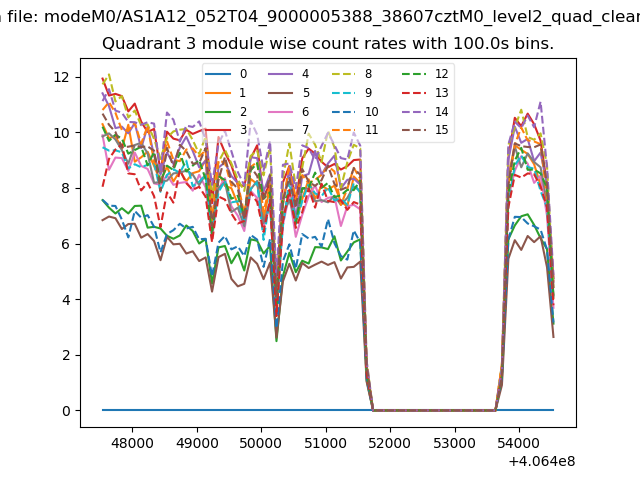
Task: Click dashed red legend entry 13
Action: pos(412,93)
